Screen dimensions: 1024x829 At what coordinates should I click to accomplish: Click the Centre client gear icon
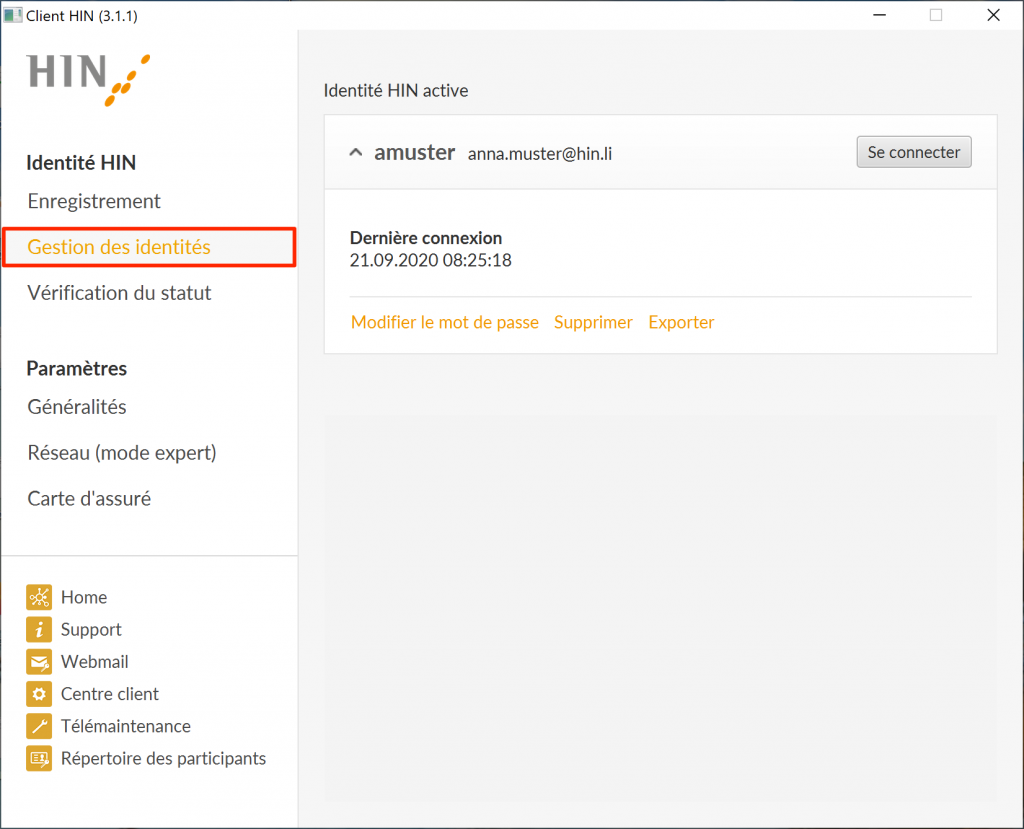(39, 694)
